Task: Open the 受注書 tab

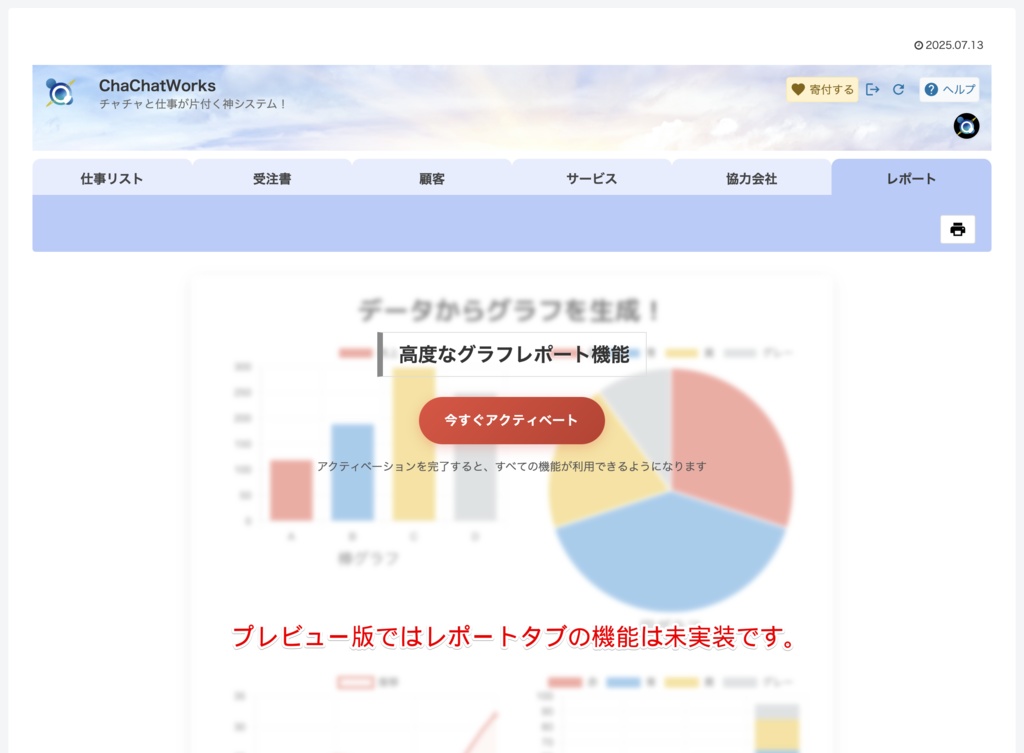Action: pyautogui.click(x=272, y=178)
